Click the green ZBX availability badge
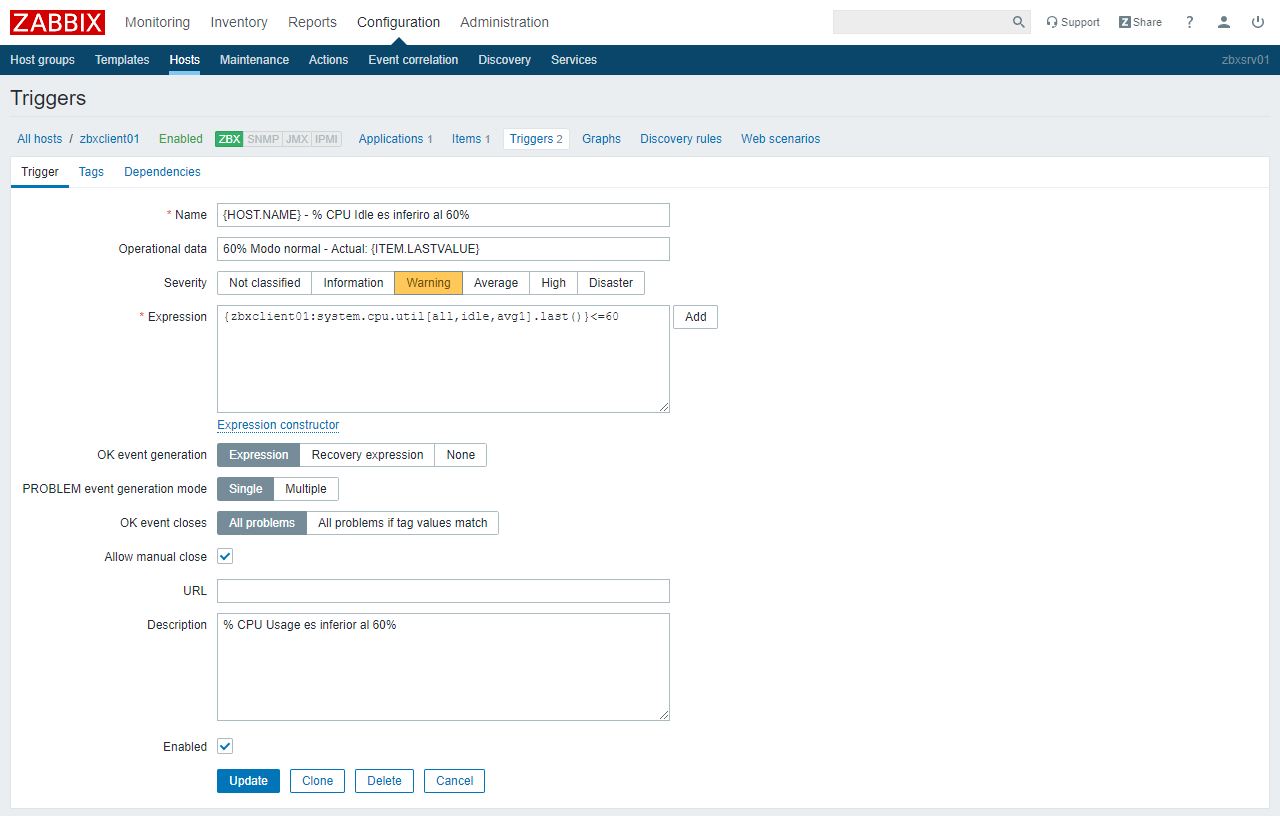The image size is (1280, 816). [229, 139]
